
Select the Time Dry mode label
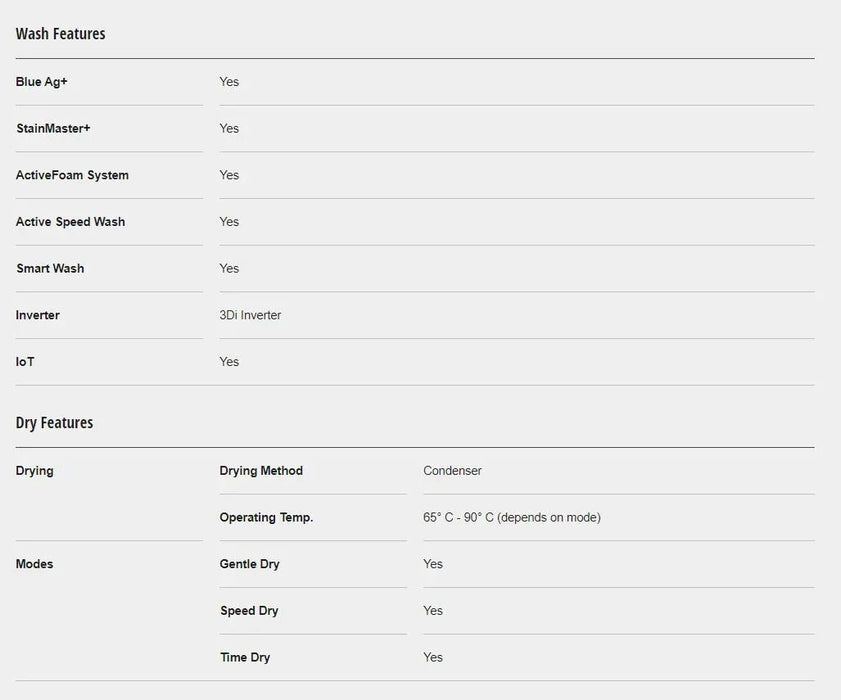tap(245, 658)
